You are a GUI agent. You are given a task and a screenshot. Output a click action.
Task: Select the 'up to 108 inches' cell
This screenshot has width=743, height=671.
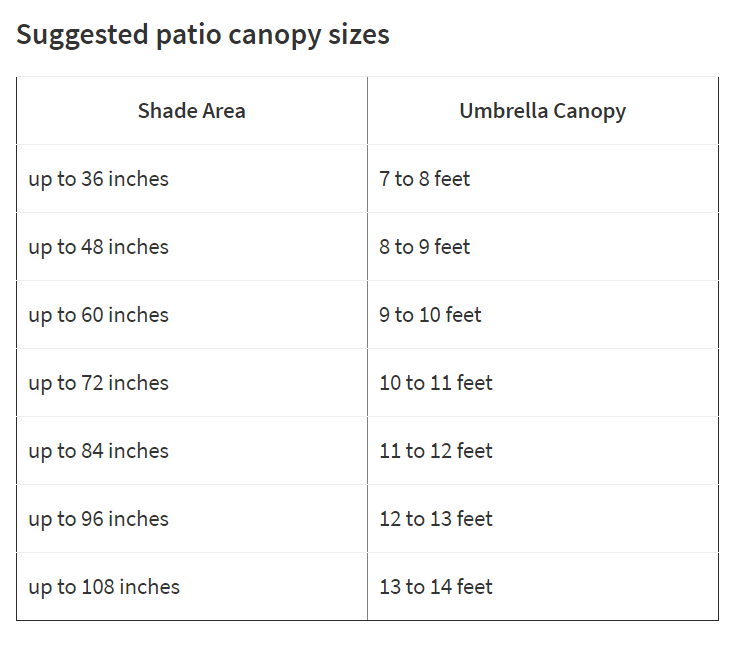pos(104,587)
